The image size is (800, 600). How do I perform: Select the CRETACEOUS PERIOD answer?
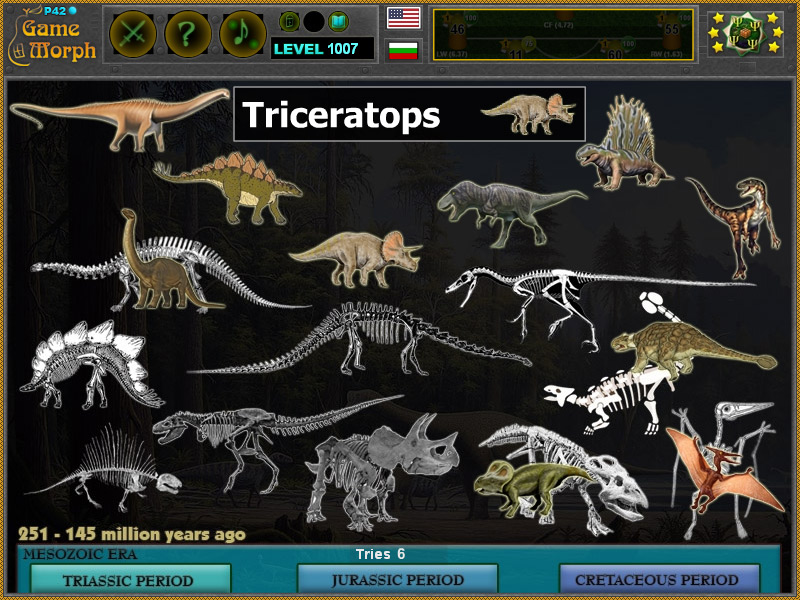(x=655, y=580)
